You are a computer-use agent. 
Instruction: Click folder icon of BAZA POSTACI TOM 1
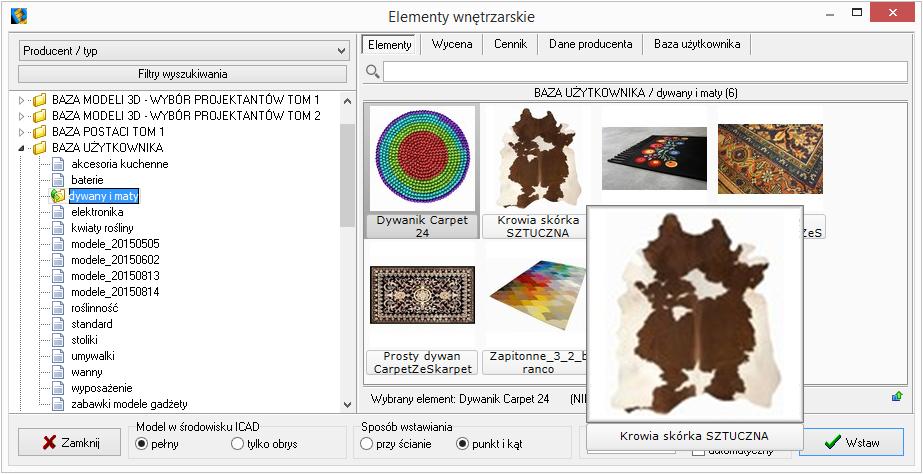tap(39, 131)
